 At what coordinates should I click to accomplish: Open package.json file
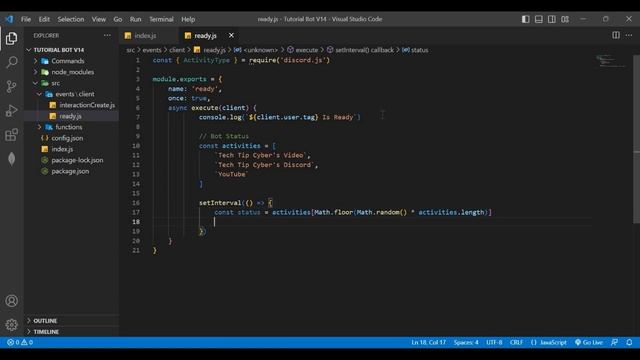click(71, 171)
